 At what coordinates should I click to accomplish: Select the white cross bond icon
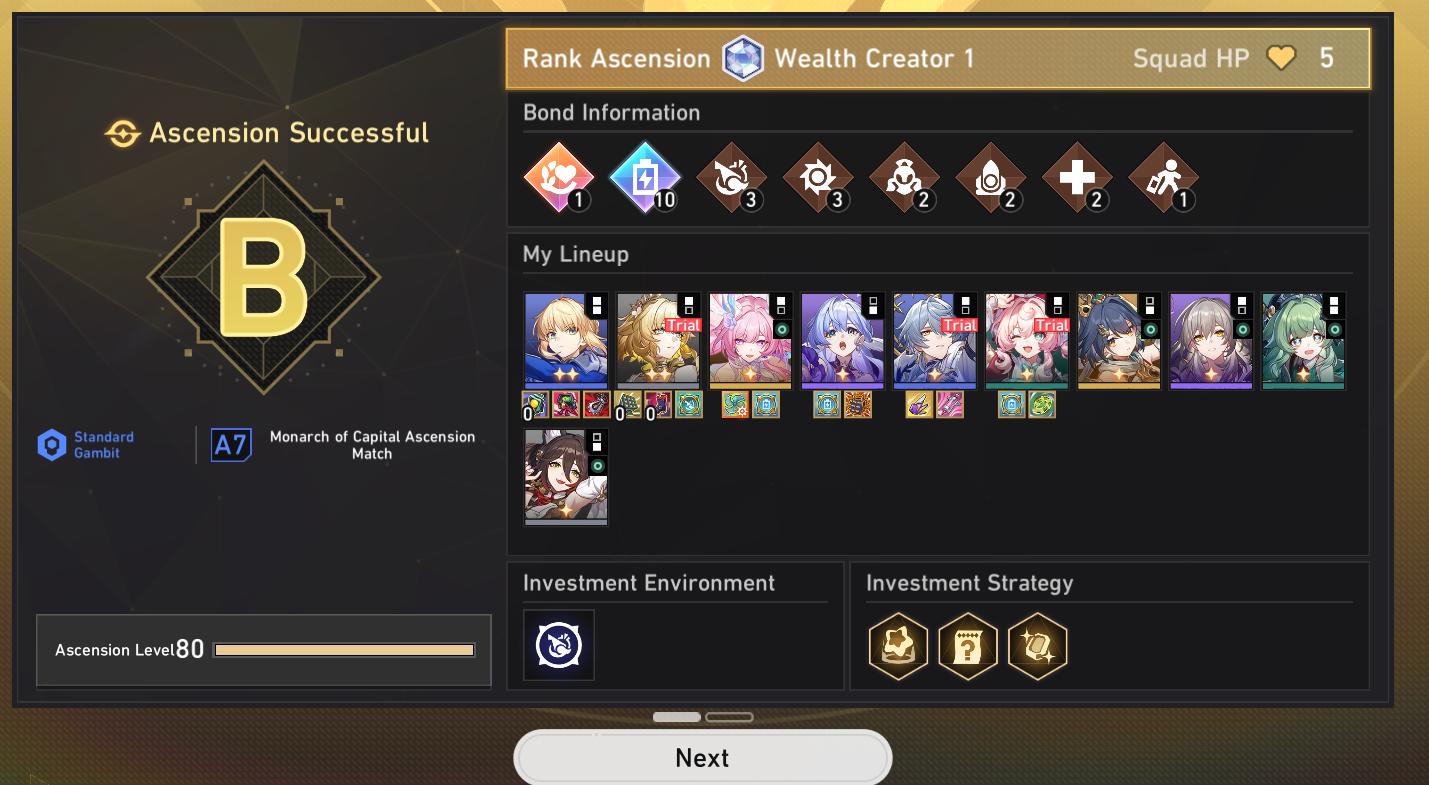pyautogui.click(x=1077, y=178)
